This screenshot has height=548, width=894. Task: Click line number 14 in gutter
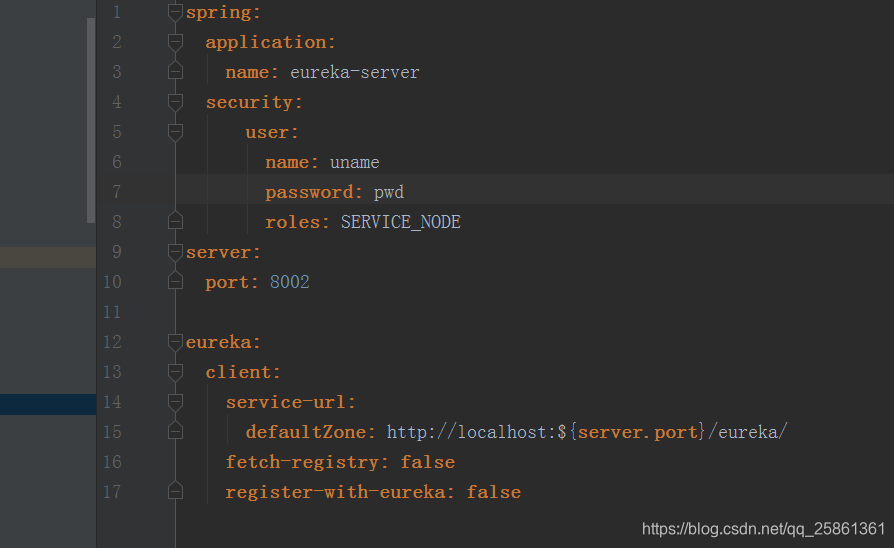tap(112, 401)
